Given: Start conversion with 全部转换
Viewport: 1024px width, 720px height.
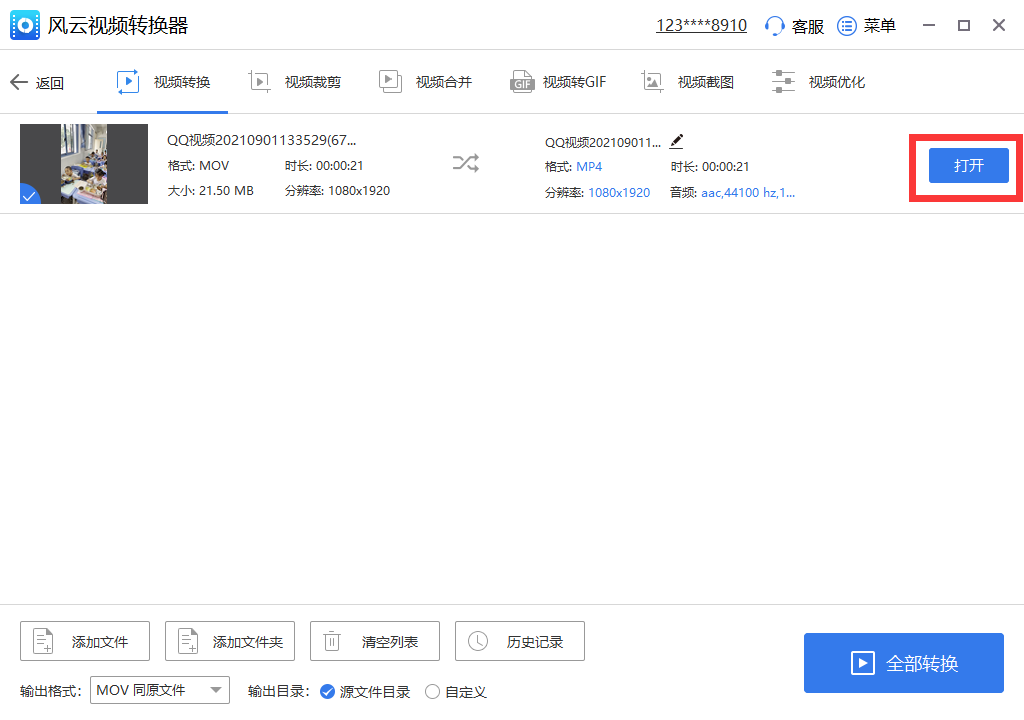Looking at the screenshot, I should (903, 663).
